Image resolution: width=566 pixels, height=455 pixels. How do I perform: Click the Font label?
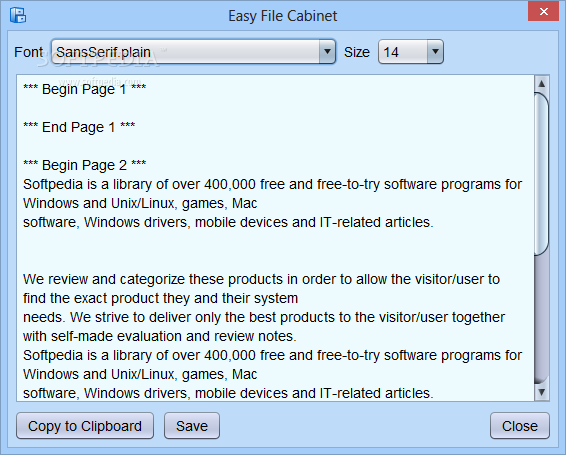click(29, 52)
